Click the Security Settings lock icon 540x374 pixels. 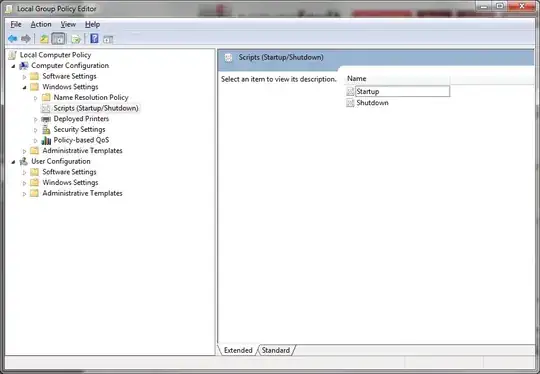46,129
